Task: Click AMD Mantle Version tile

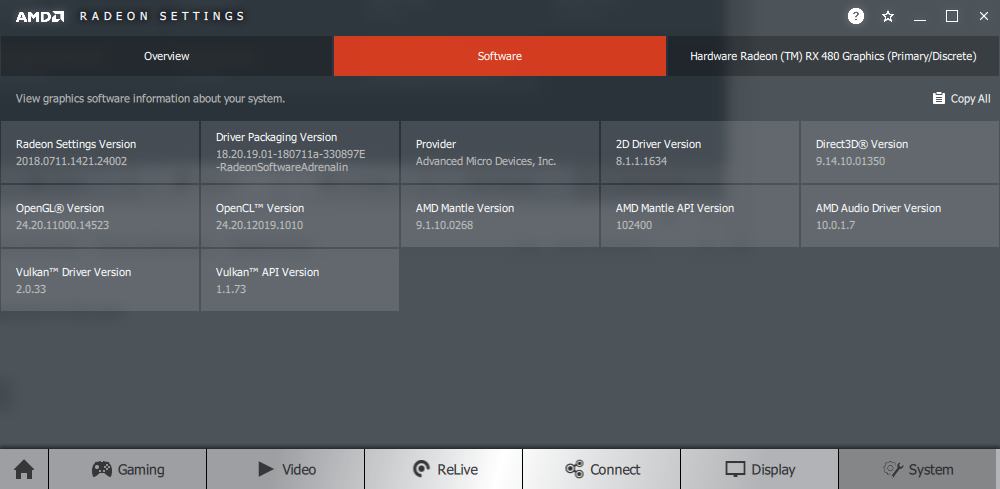Action: (x=500, y=216)
